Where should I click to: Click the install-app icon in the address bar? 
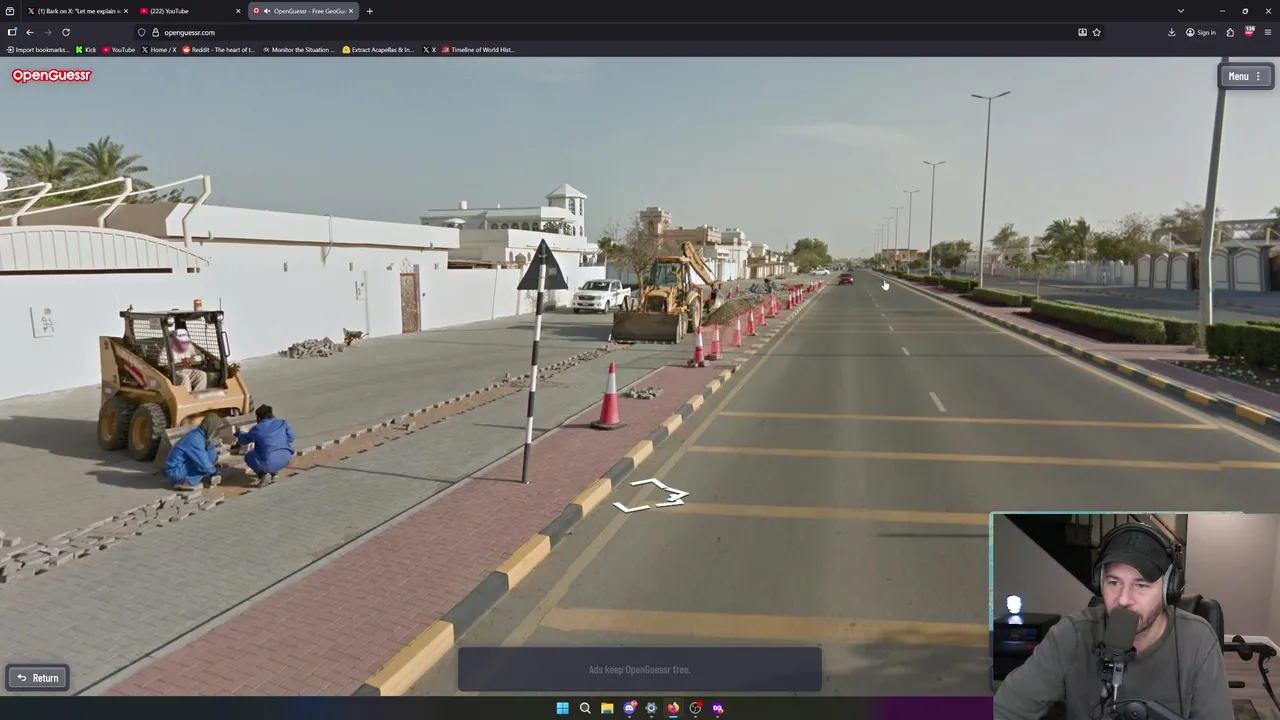pos(1082,32)
